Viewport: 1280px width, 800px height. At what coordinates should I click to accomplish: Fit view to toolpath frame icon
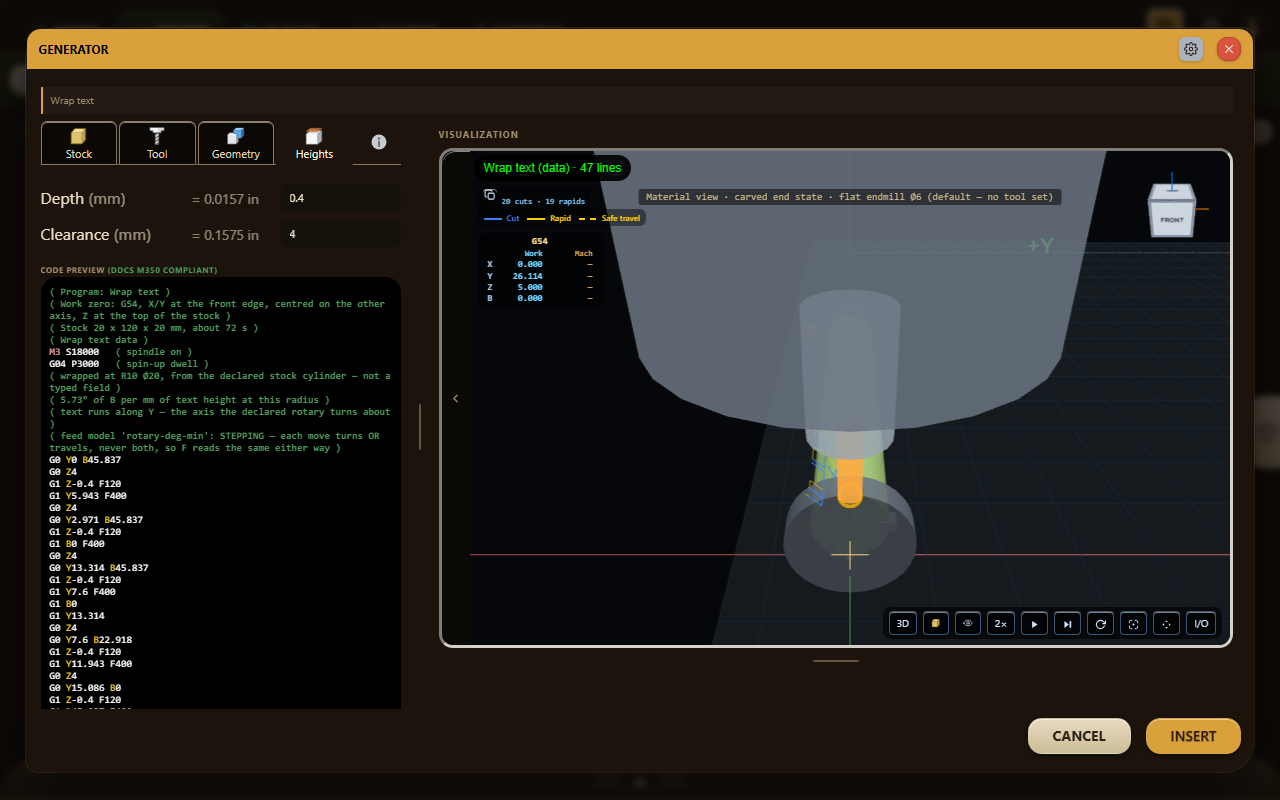(1133, 624)
